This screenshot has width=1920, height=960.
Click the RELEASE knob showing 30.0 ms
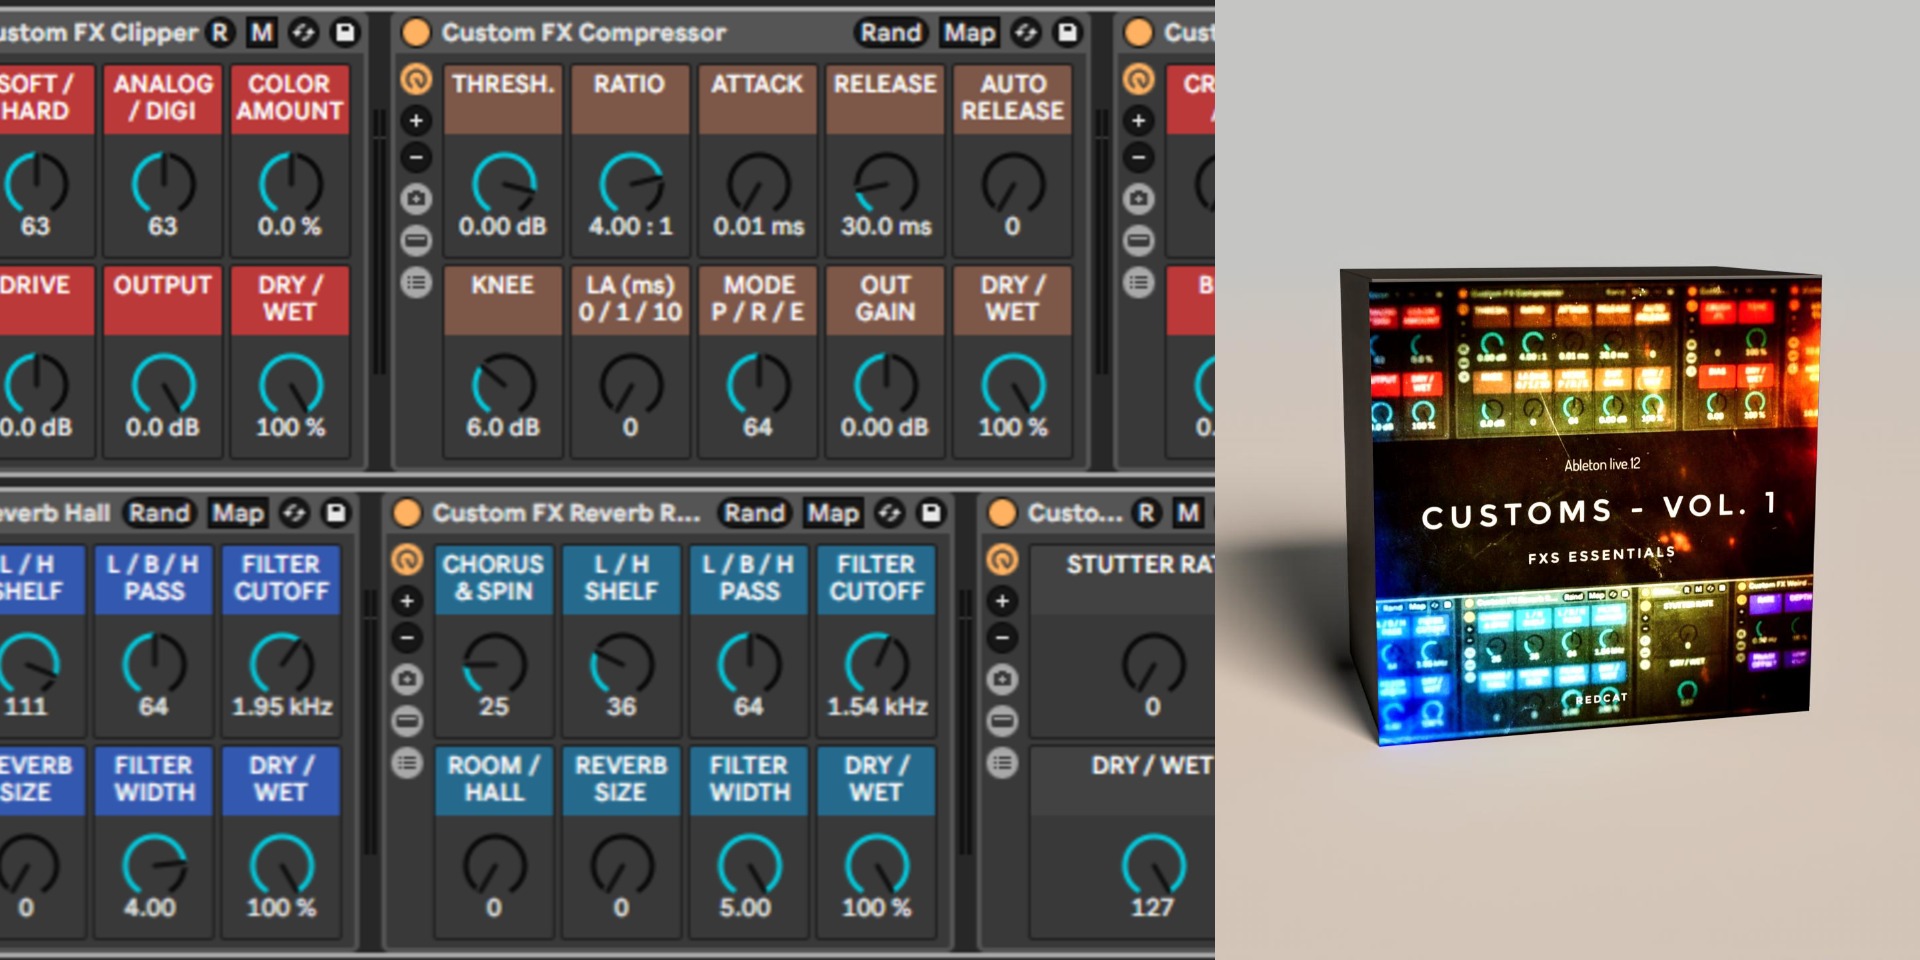point(886,185)
